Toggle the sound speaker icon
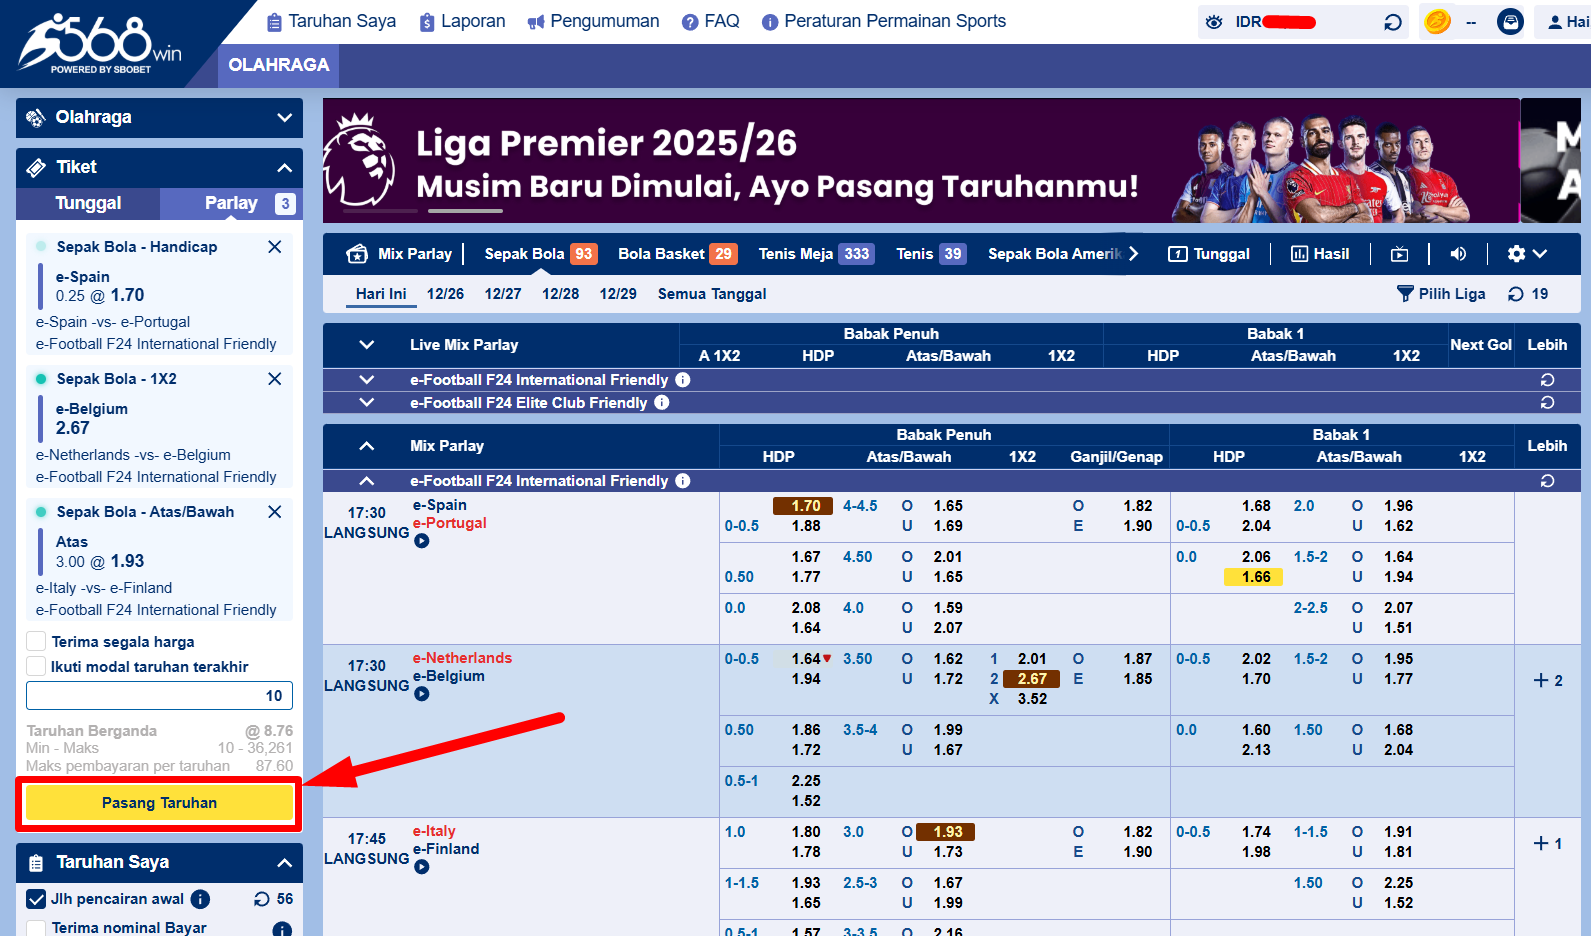Screen dimensions: 1591x936 pos(1458,254)
